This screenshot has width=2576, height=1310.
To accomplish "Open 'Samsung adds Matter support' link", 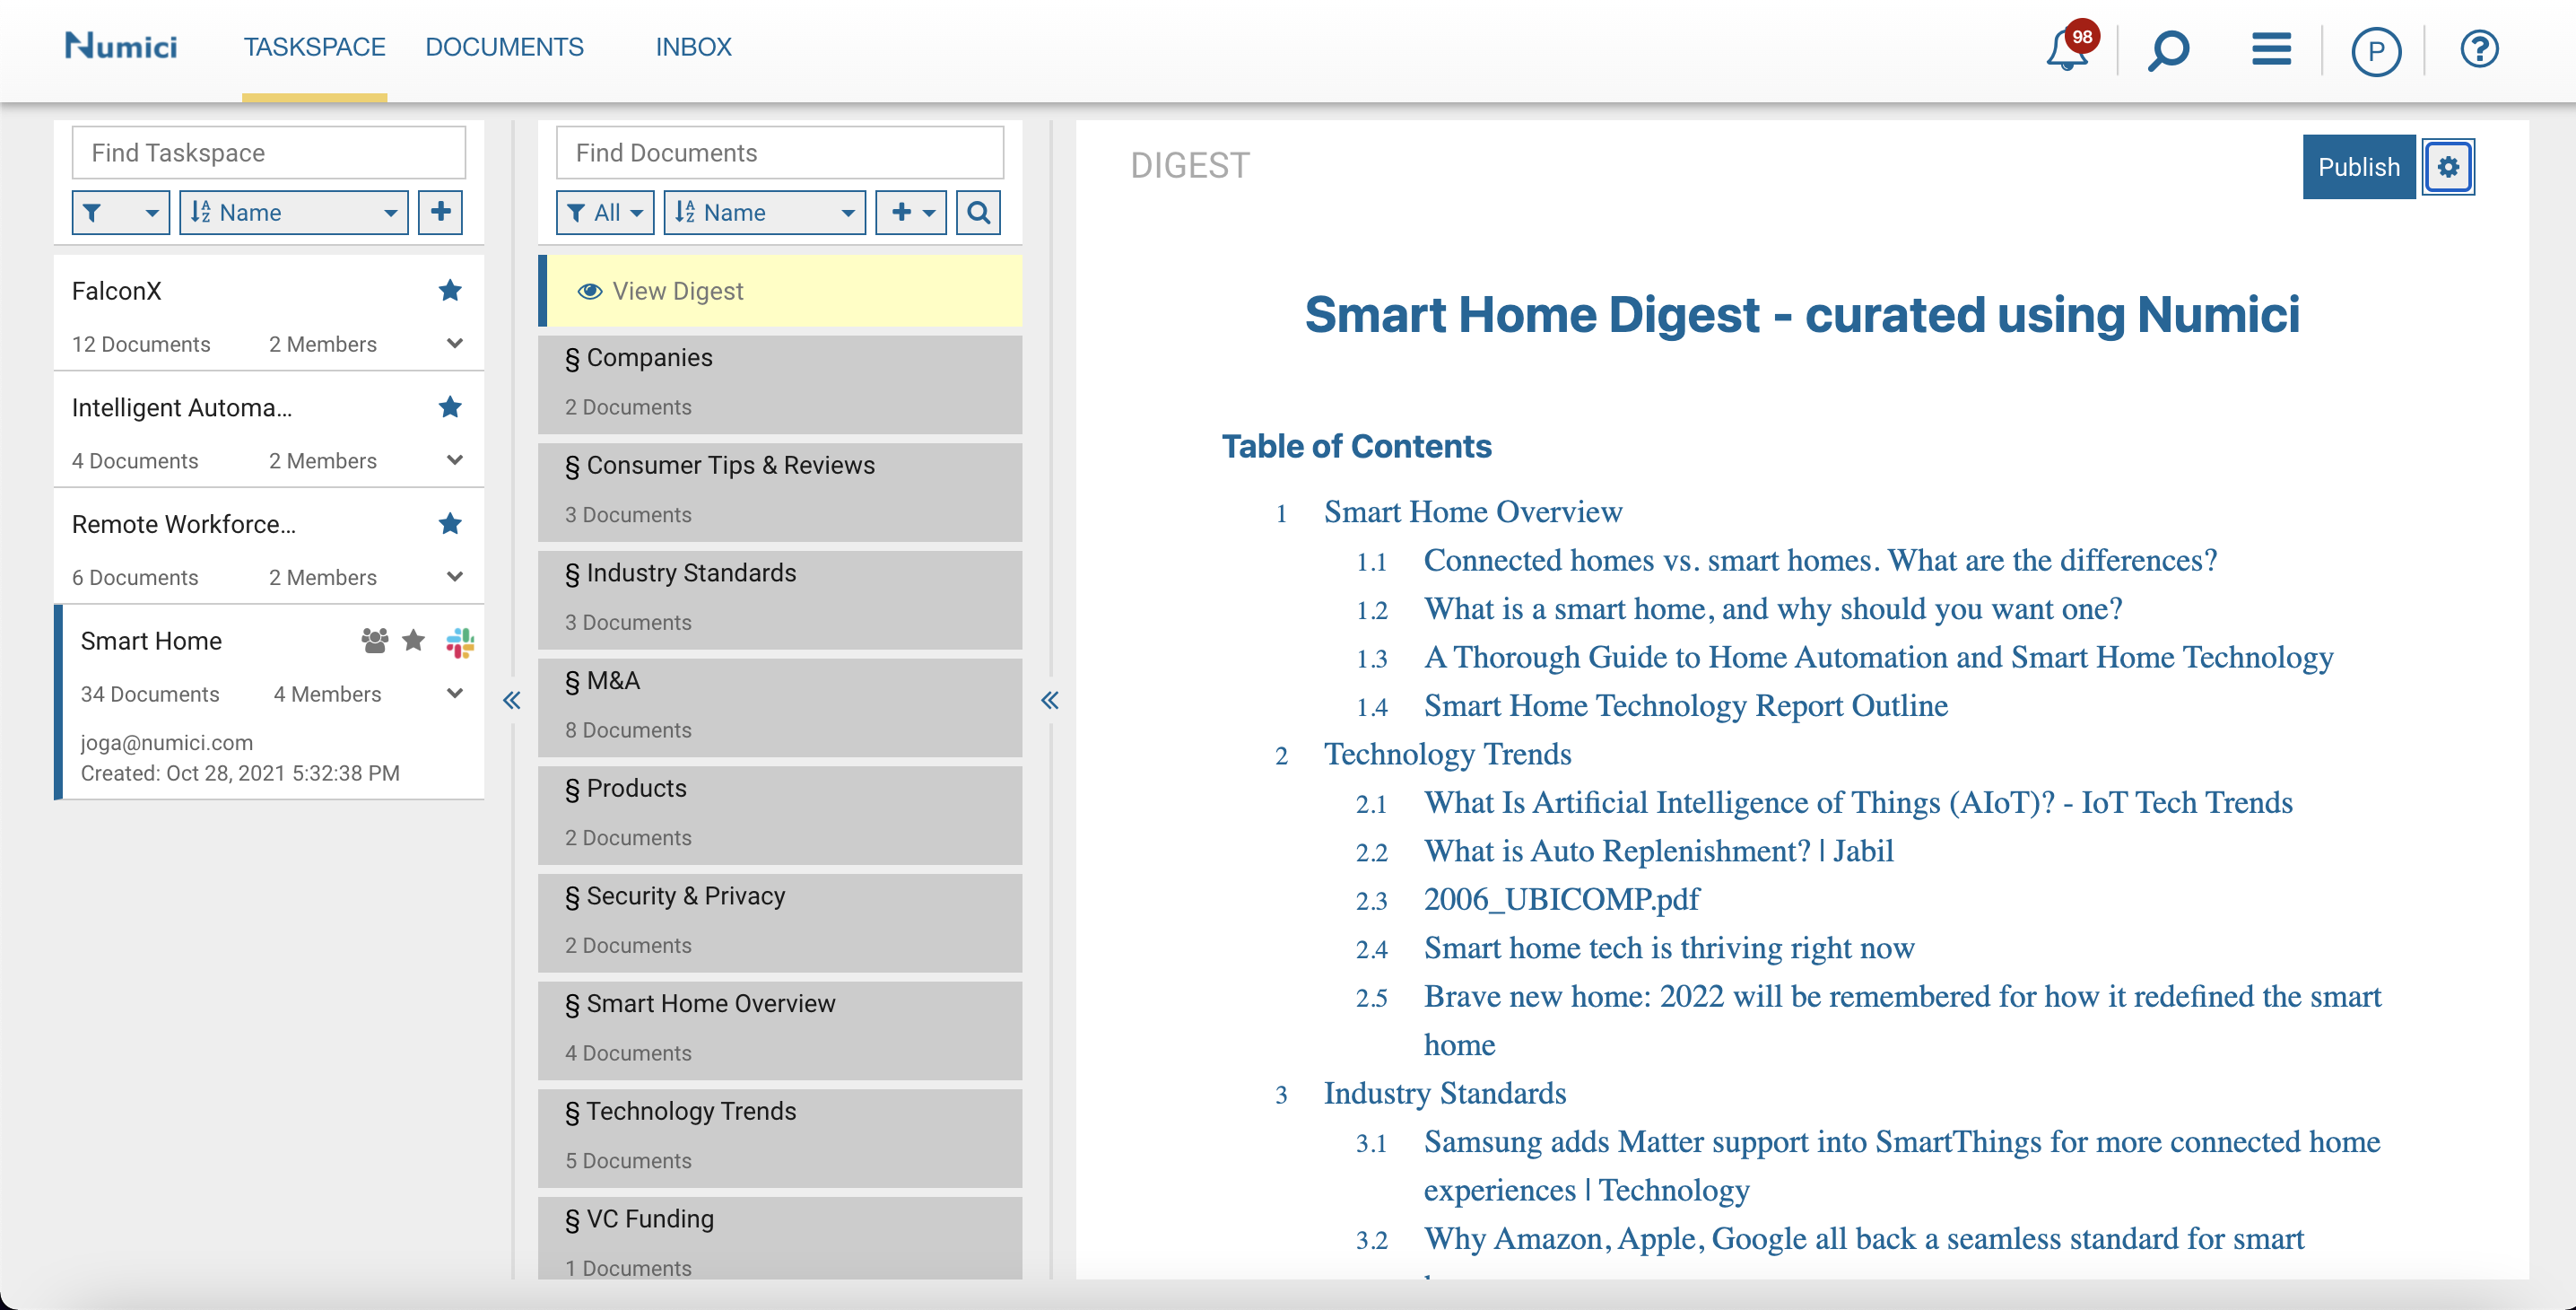I will pyautogui.click(x=1901, y=1166).
